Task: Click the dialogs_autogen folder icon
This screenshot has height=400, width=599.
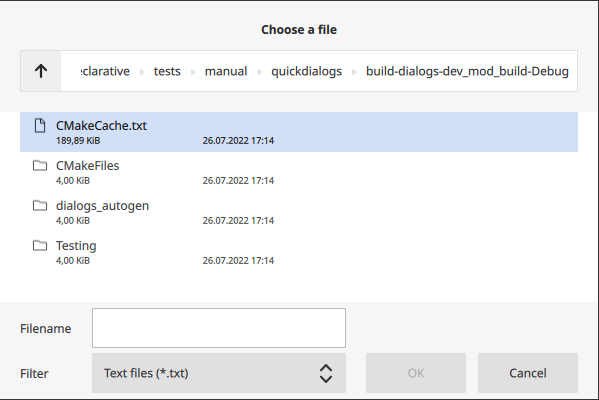Action: (x=40, y=206)
